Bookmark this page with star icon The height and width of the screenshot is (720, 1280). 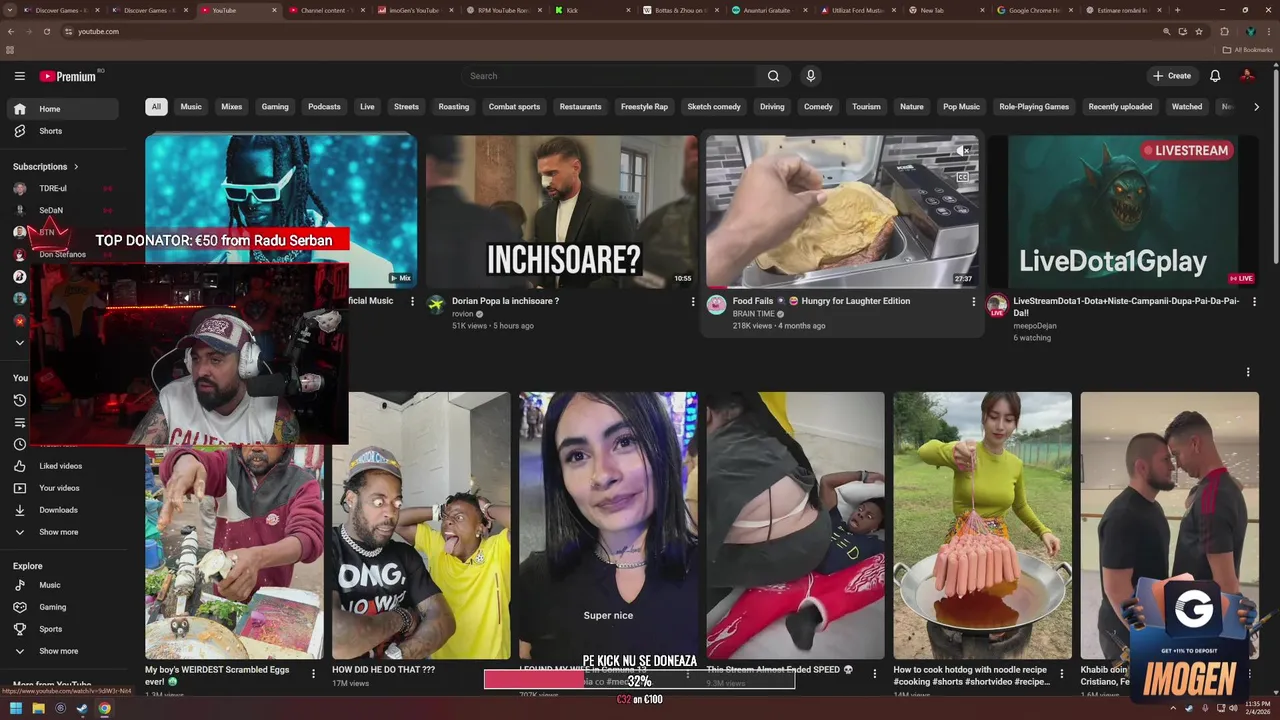pyautogui.click(x=1199, y=31)
